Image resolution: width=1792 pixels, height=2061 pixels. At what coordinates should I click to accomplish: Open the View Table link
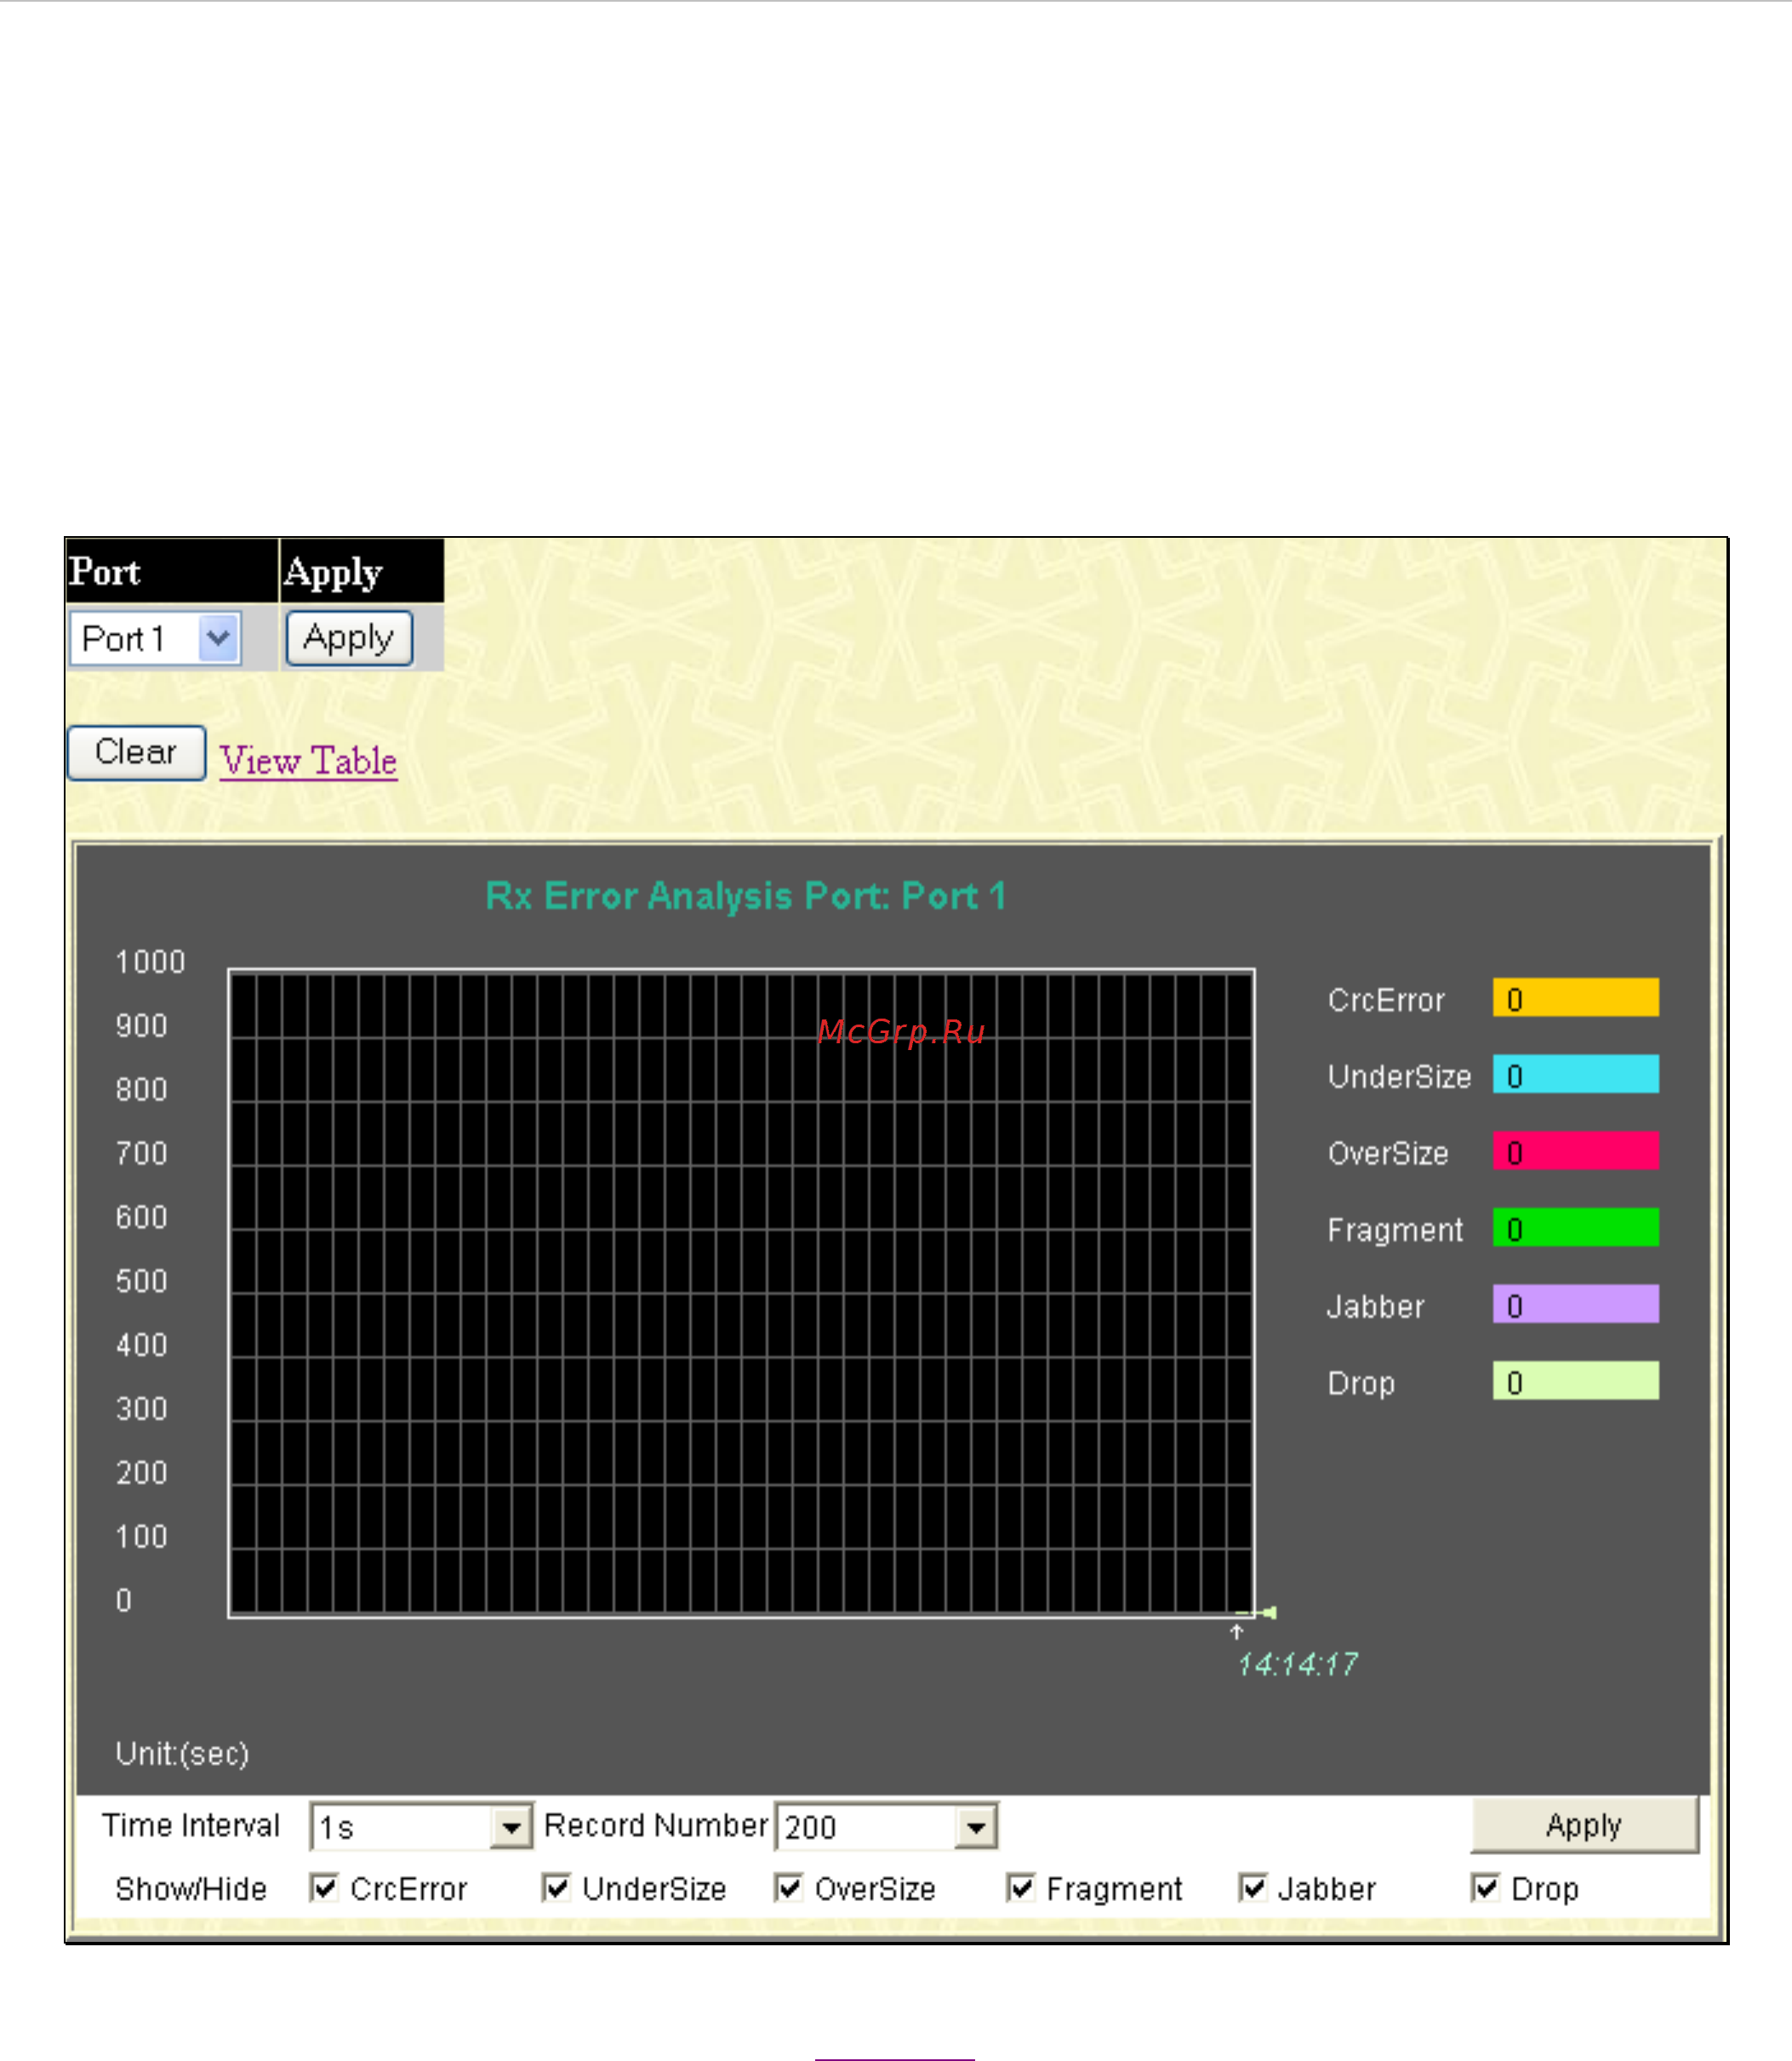(x=309, y=761)
